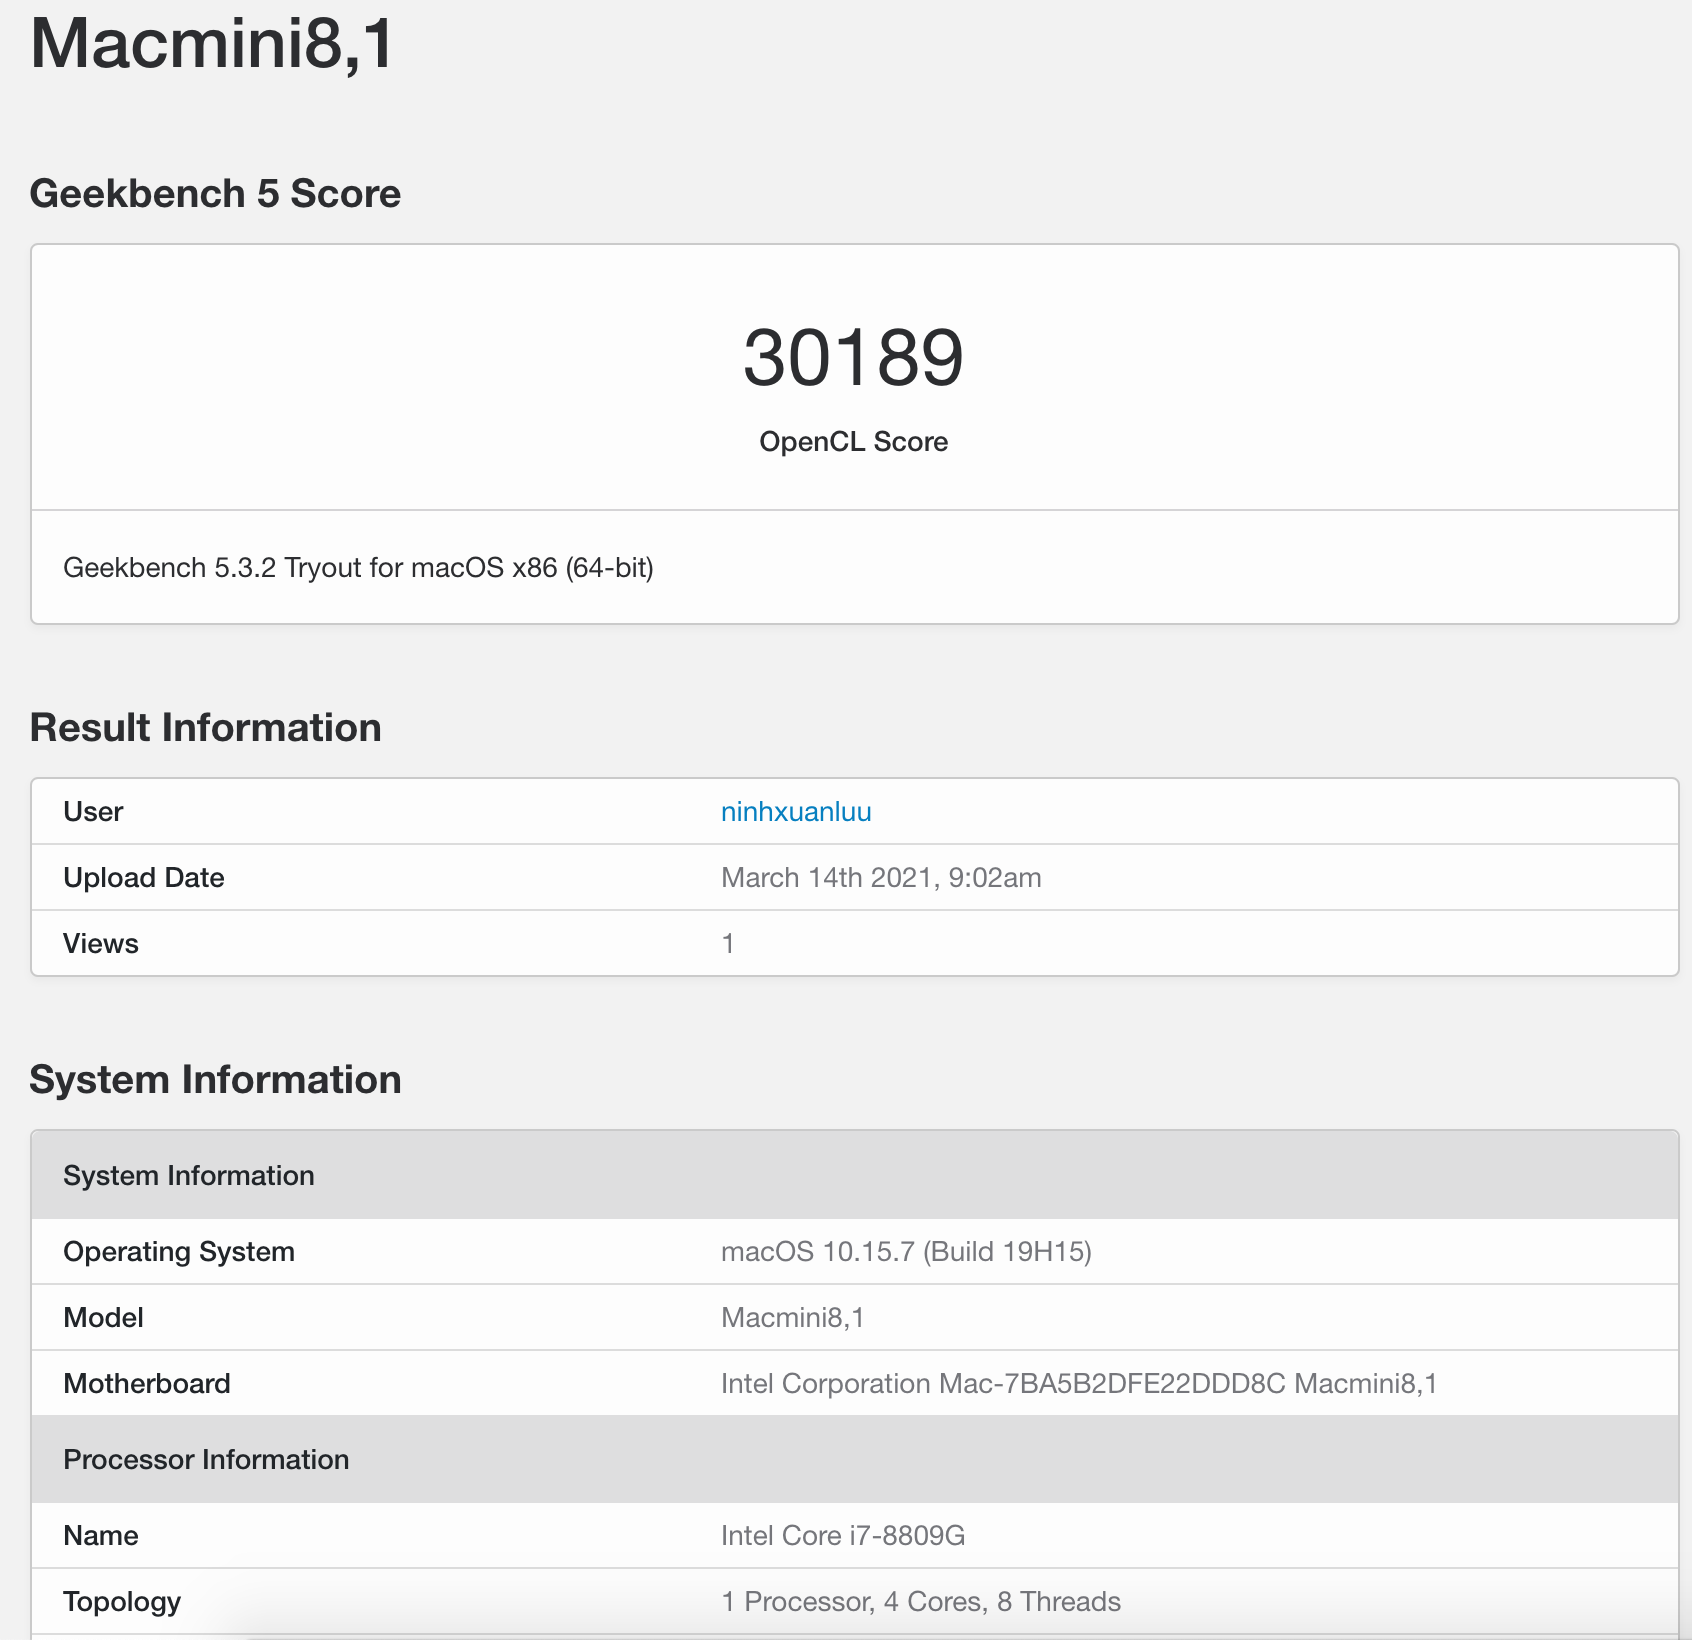The width and height of the screenshot is (1692, 1640).
Task: Click the Processor Information header row
Action: pyautogui.click(x=855, y=1459)
